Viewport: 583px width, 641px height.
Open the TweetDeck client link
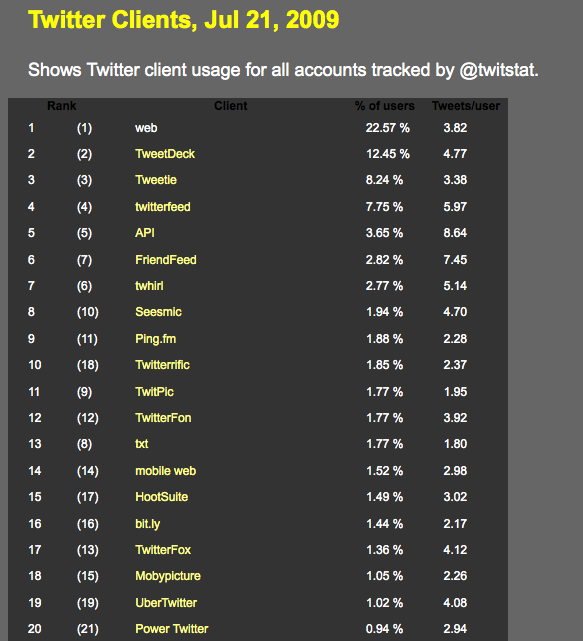pyautogui.click(x=165, y=154)
